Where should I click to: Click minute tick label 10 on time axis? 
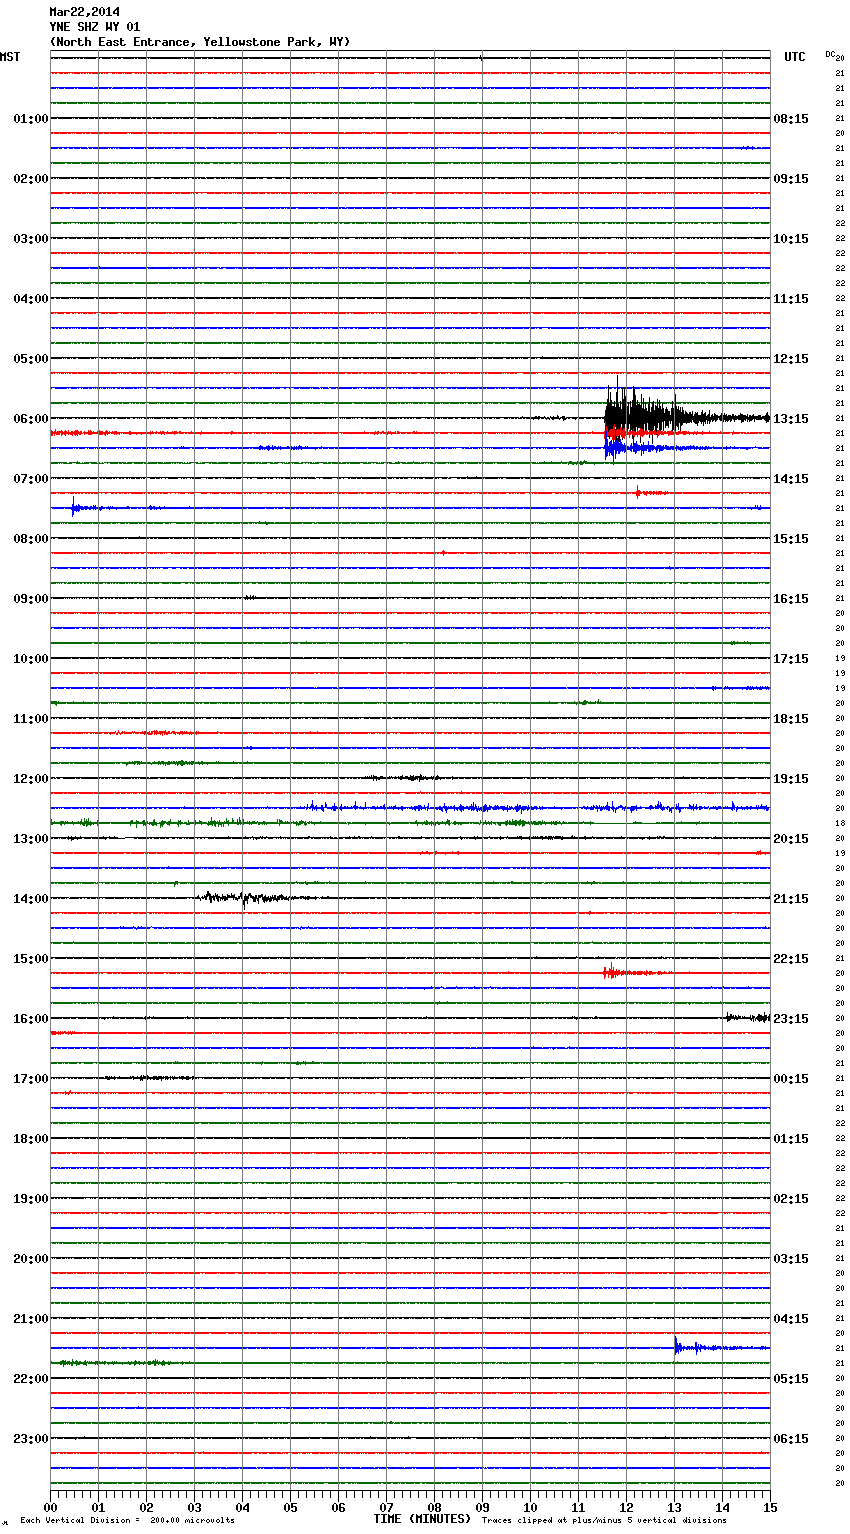click(530, 1507)
